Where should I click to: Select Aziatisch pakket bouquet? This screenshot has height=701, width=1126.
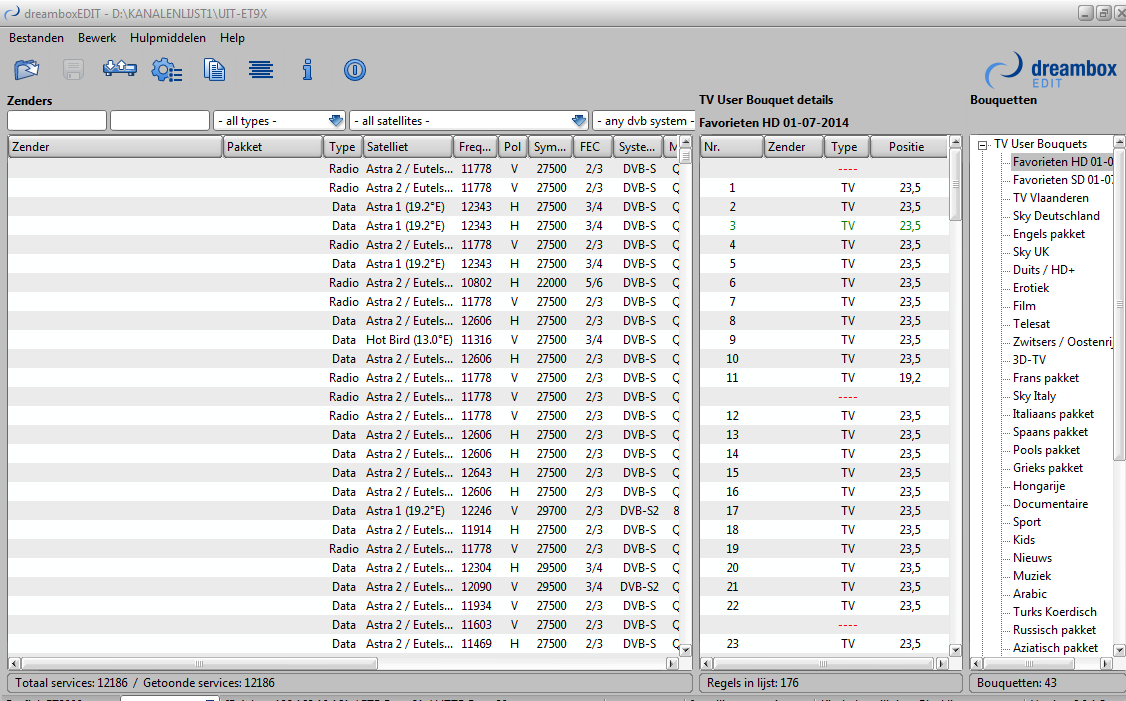pyautogui.click(x=1055, y=648)
